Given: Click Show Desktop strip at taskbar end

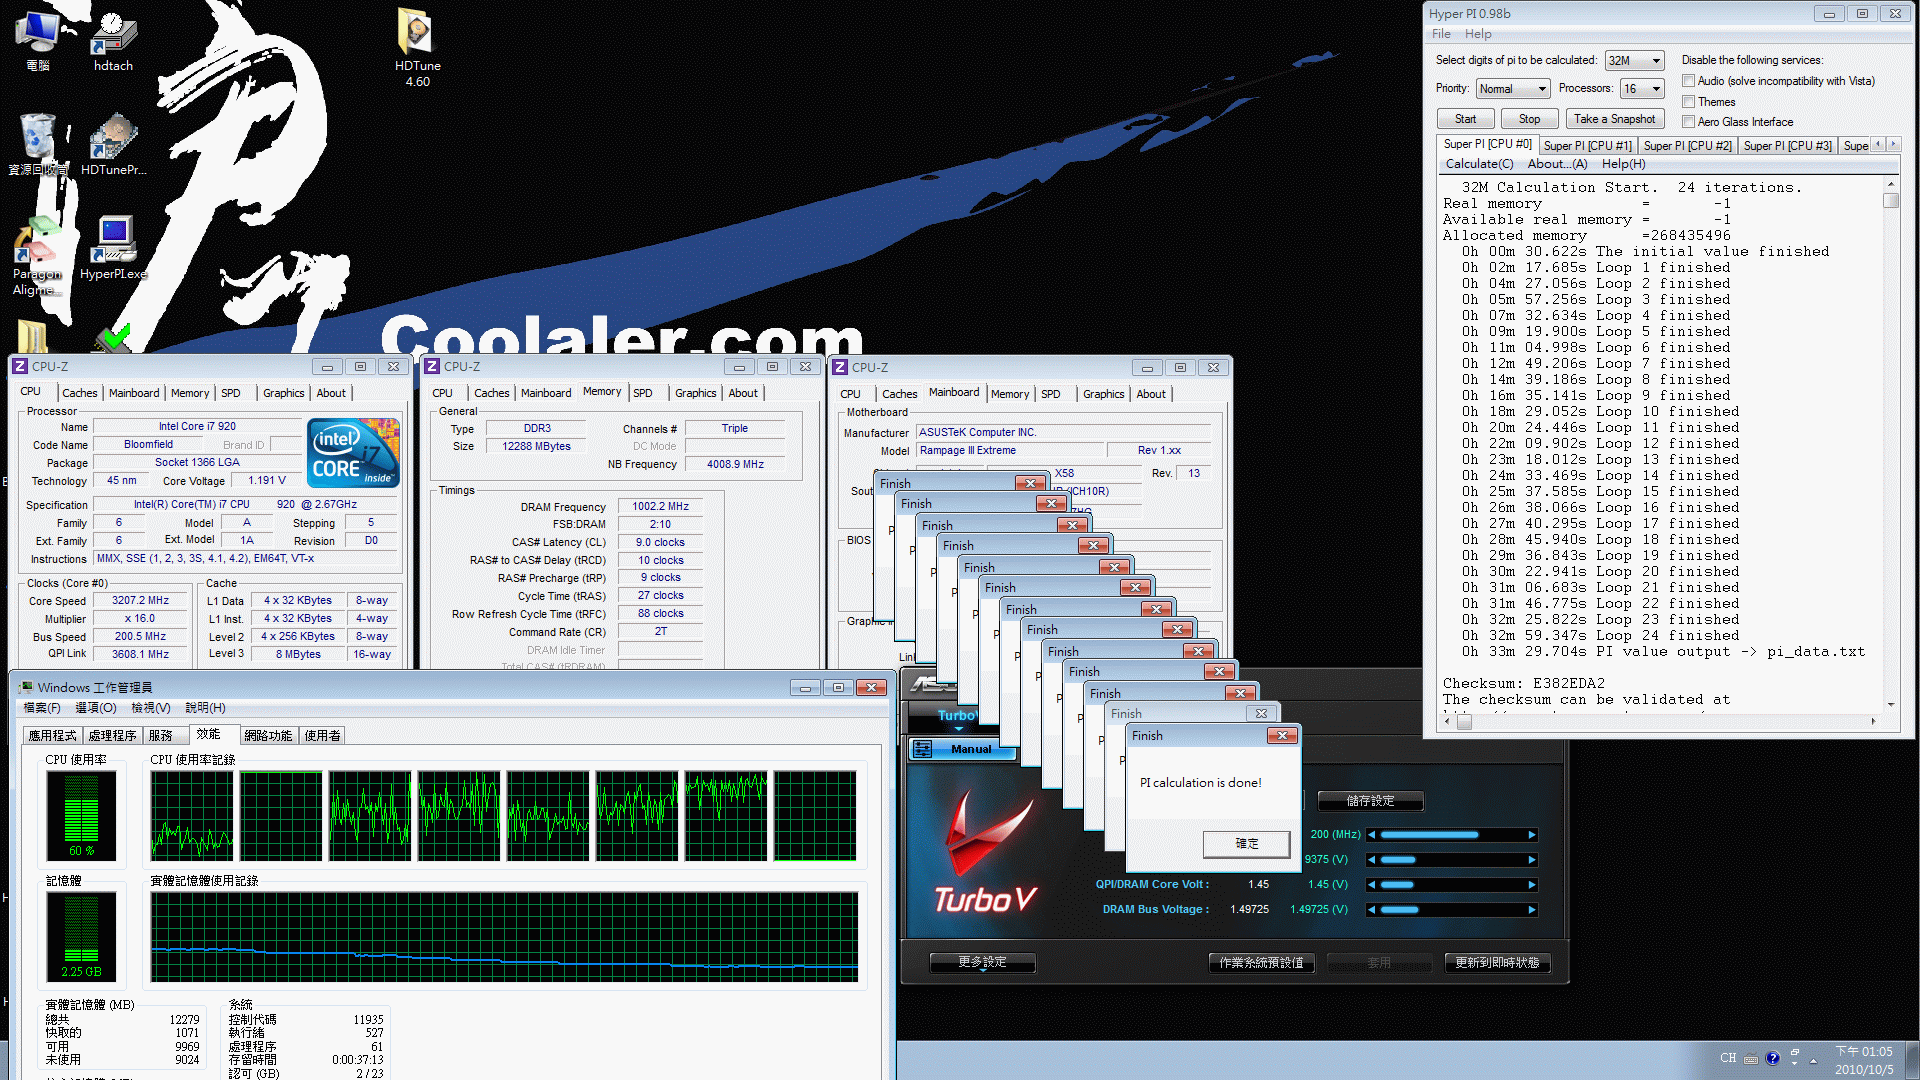Looking at the screenshot, I should [x=1912, y=1060].
